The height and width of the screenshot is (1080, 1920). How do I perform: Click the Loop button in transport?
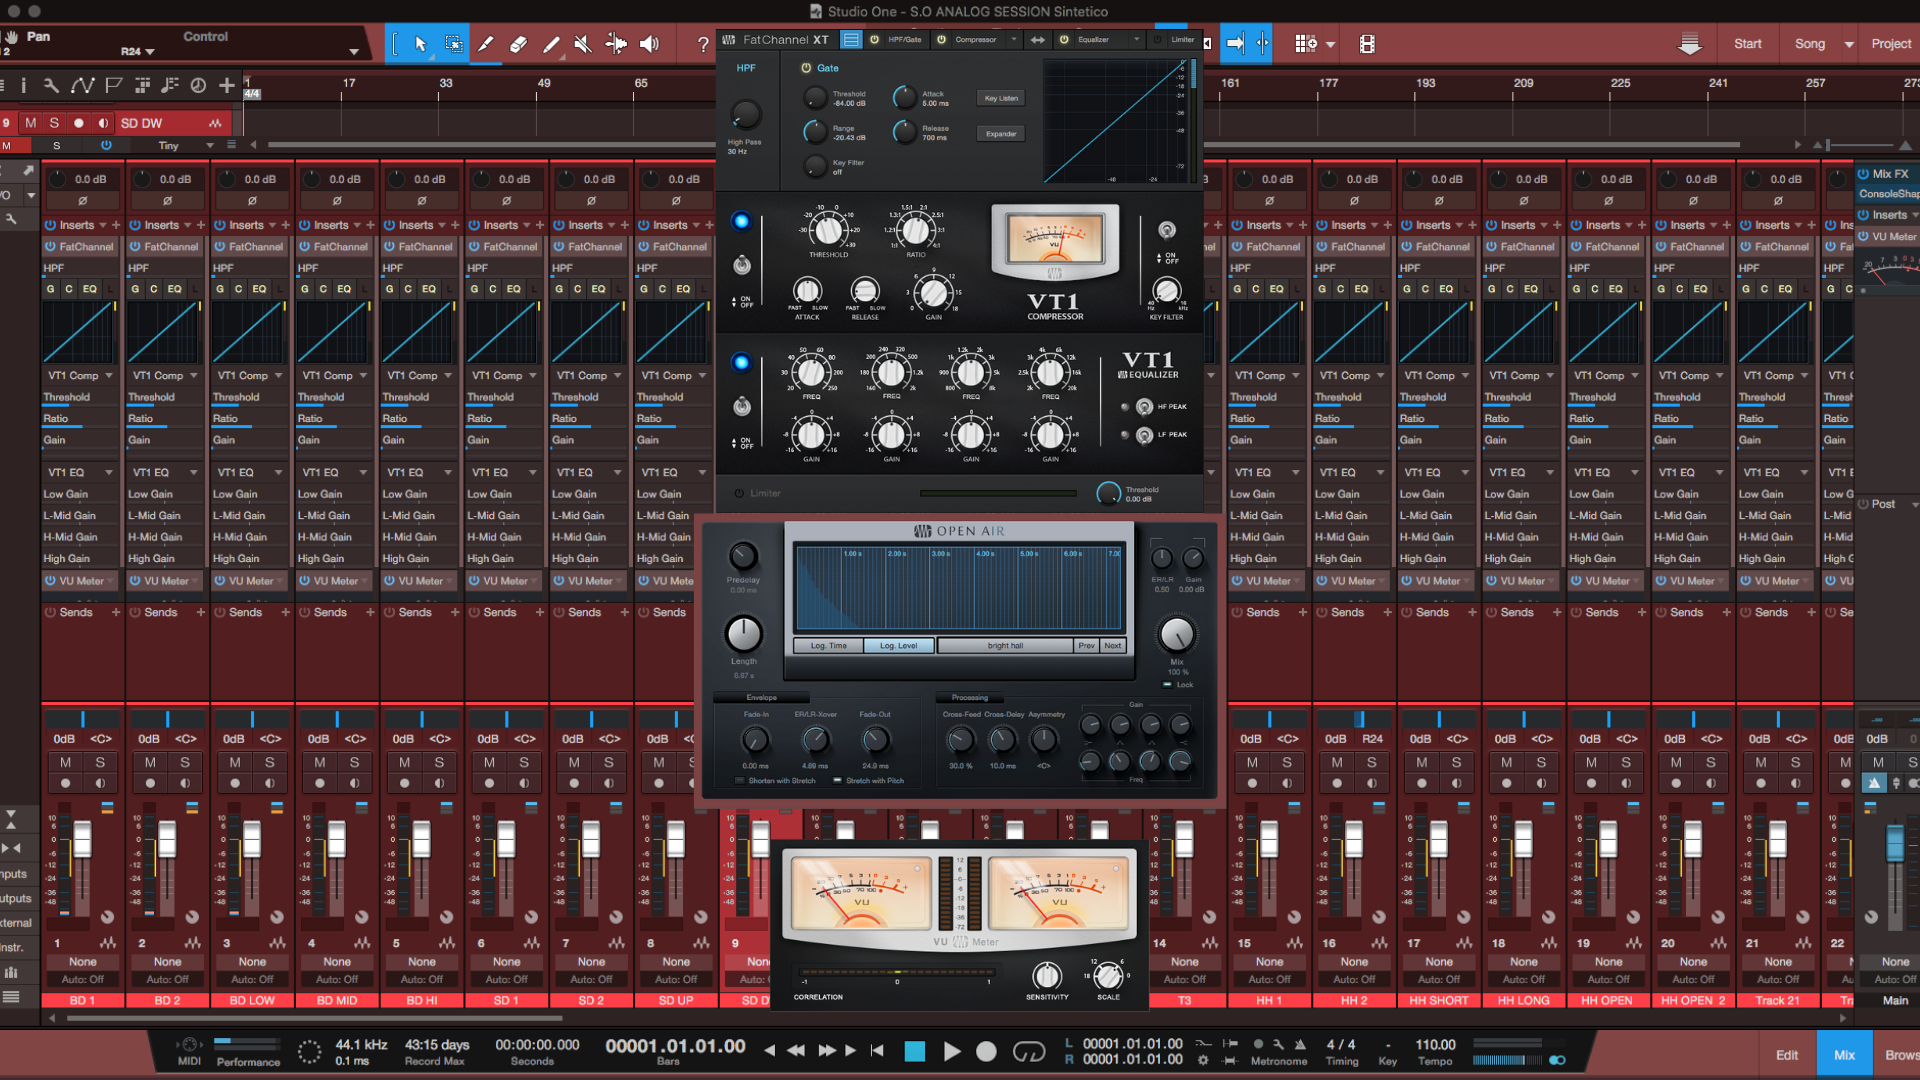pyautogui.click(x=1029, y=1051)
